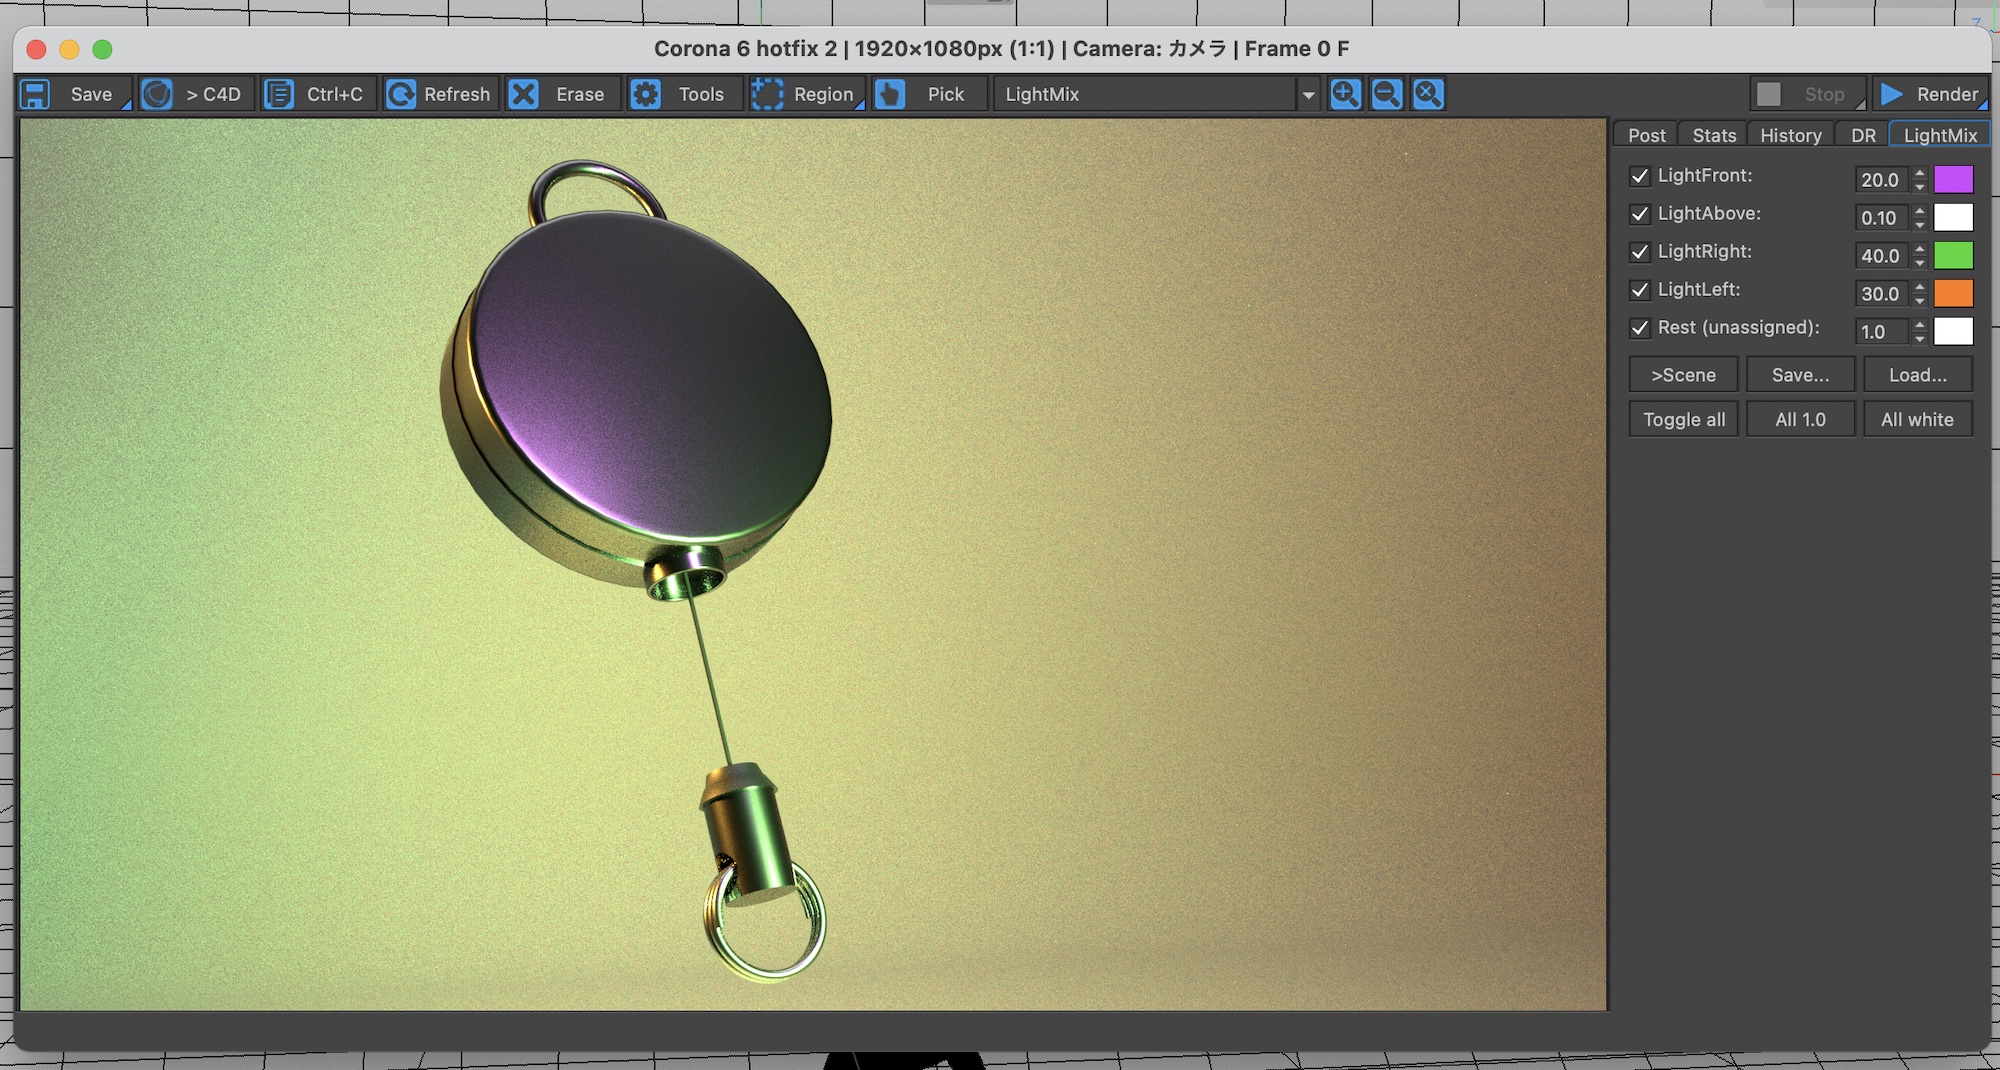
Task: Disable the LightFront checkbox
Action: [x=1640, y=176]
